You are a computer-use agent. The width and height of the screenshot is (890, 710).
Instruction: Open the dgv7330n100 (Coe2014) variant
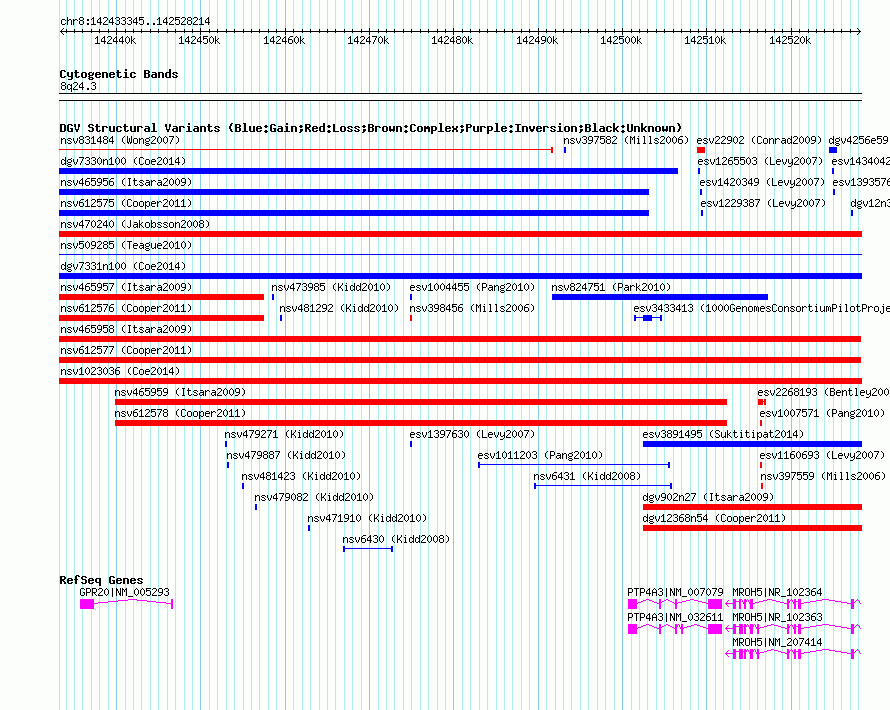pos(368,171)
